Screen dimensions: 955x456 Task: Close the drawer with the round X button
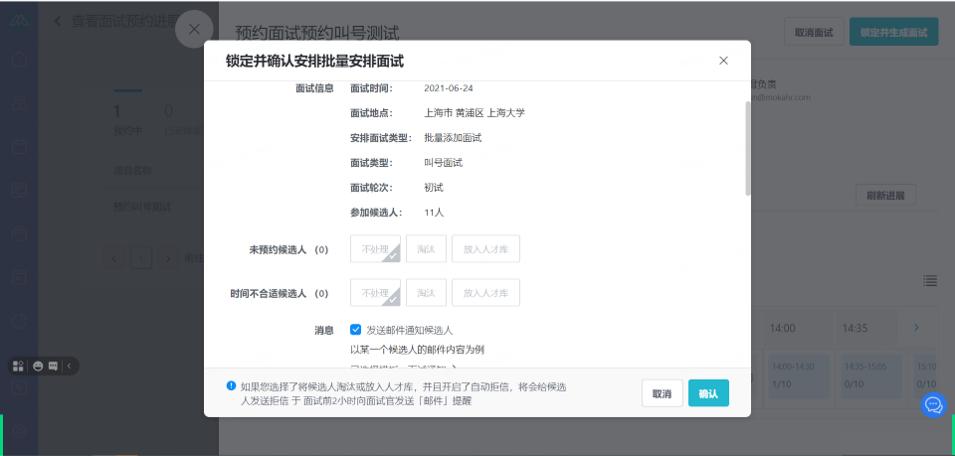click(194, 29)
